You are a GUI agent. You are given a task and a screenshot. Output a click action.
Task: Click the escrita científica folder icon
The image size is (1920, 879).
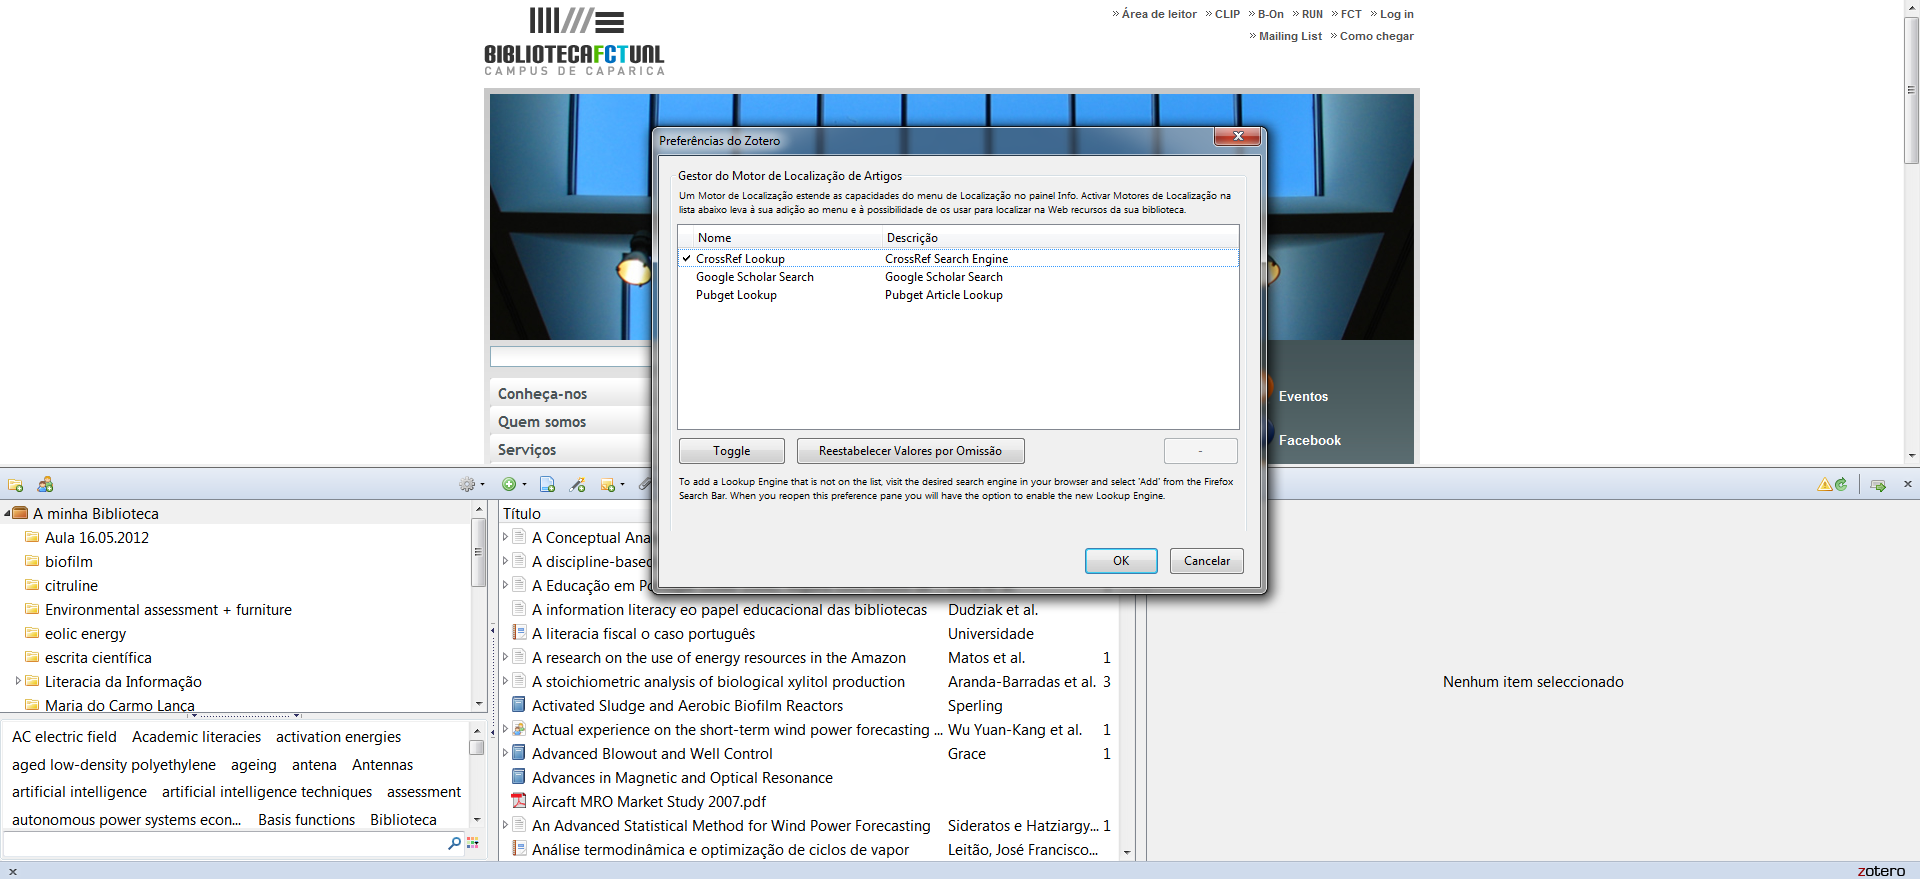pyautogui.click(x=32, y=657)
